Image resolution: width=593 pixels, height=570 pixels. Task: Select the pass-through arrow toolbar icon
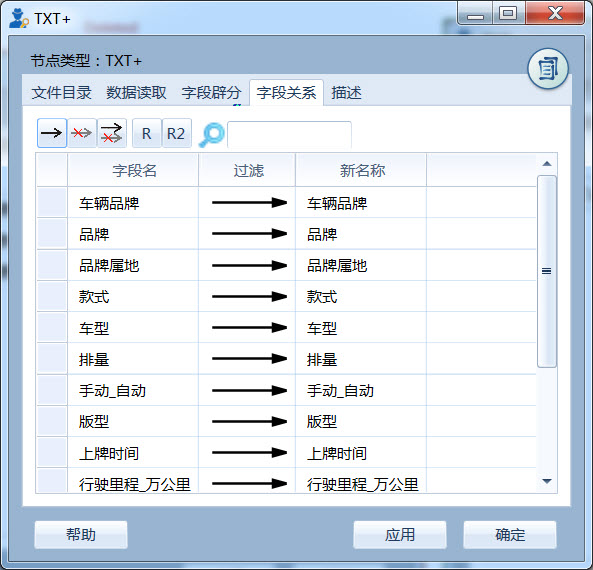[x=52, y=133]
